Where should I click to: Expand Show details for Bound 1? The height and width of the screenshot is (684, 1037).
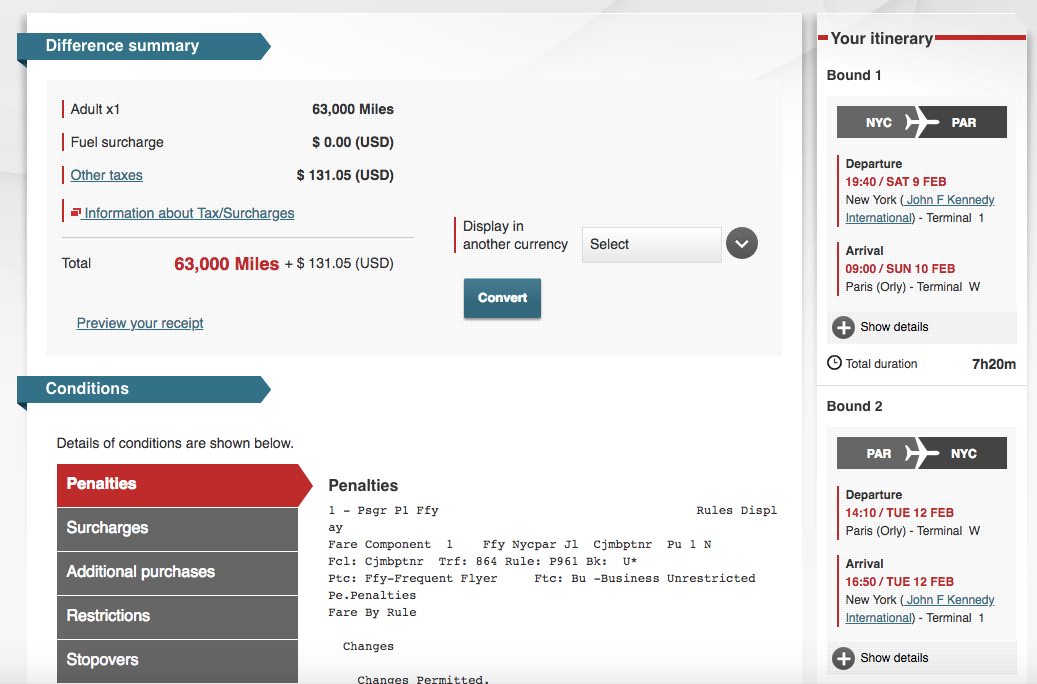pyautogui.click(x=894, y=327)
